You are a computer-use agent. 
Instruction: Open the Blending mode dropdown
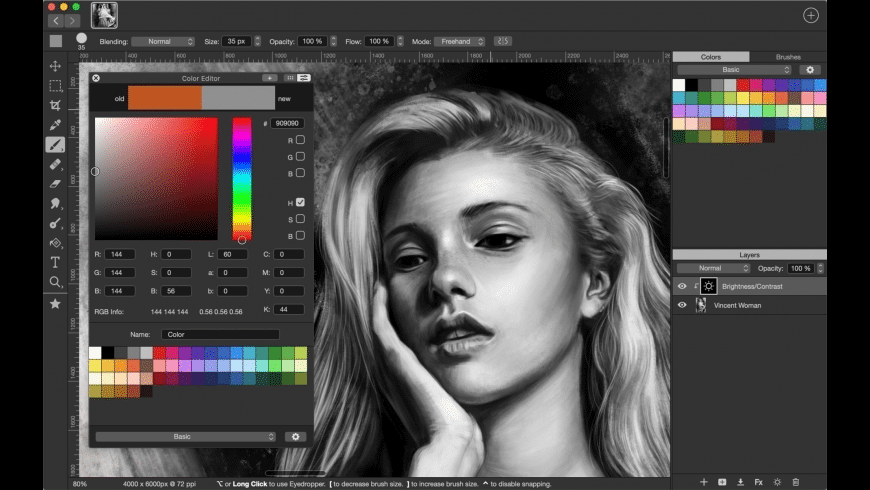click(x=163, y=41)
